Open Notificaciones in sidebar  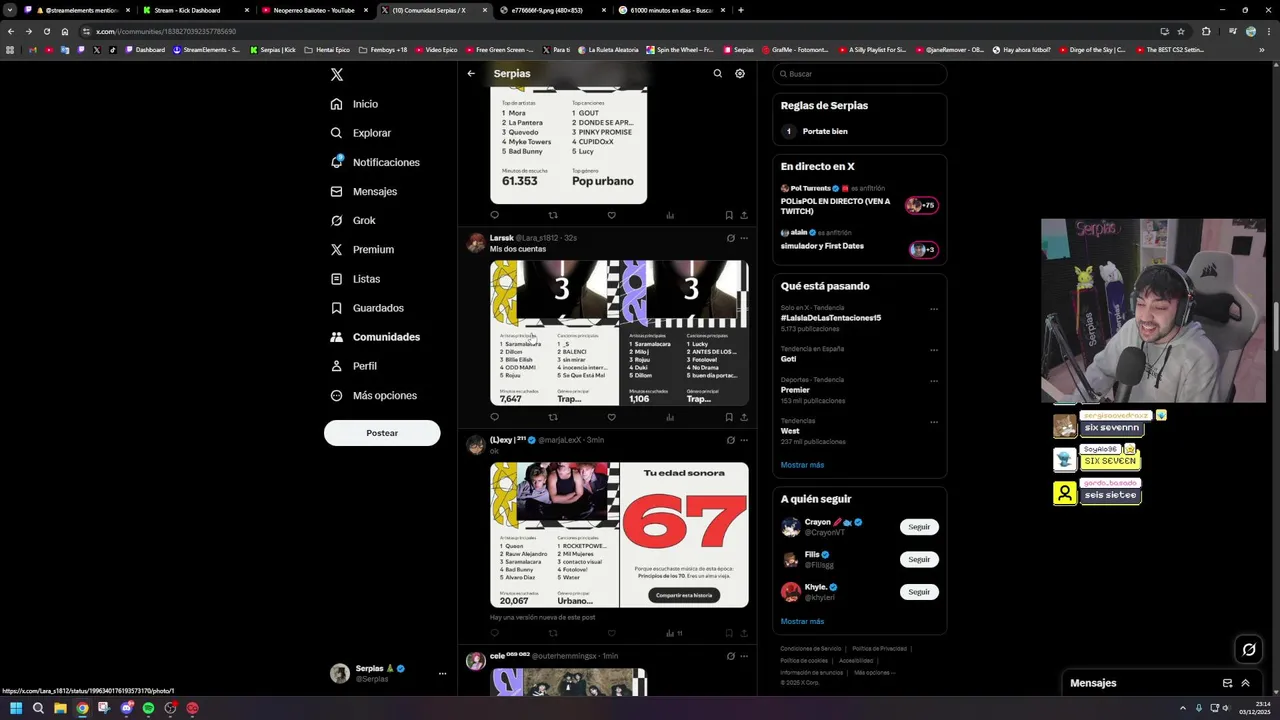375,162
